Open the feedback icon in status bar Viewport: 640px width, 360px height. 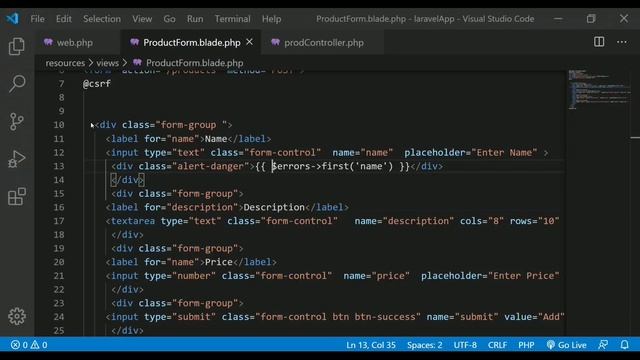click(603, 345)
